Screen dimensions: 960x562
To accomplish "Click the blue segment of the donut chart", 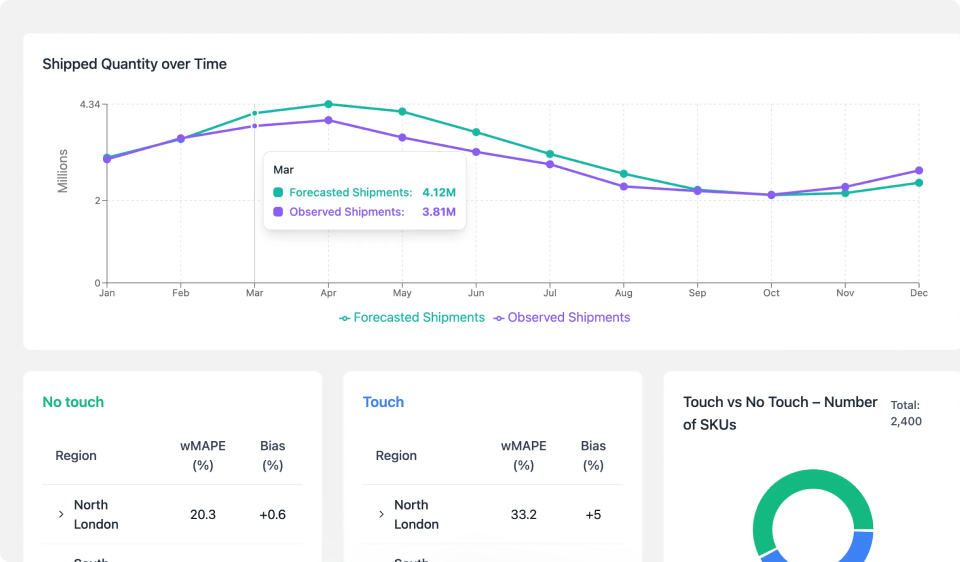I will coord(858,546).
